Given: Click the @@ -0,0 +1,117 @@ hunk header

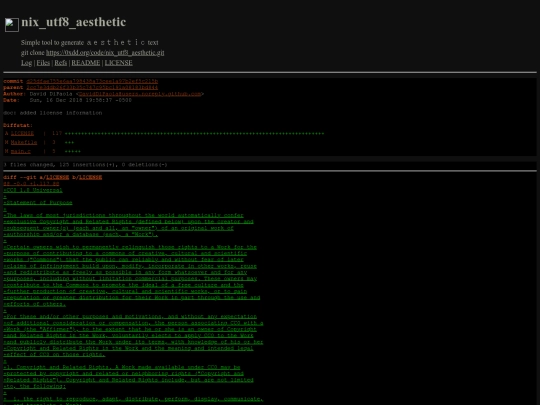Looking at the screenshot, I should click(31, 184).
